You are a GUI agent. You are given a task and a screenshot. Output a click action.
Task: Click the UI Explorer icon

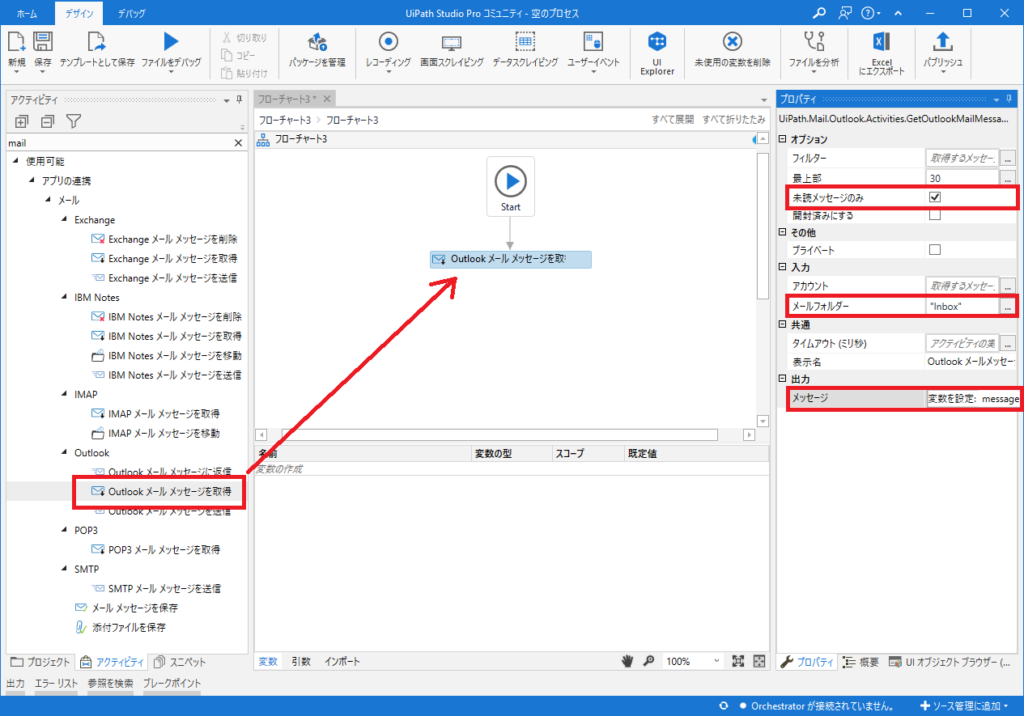pyautogui.click(x=657, y=41)
